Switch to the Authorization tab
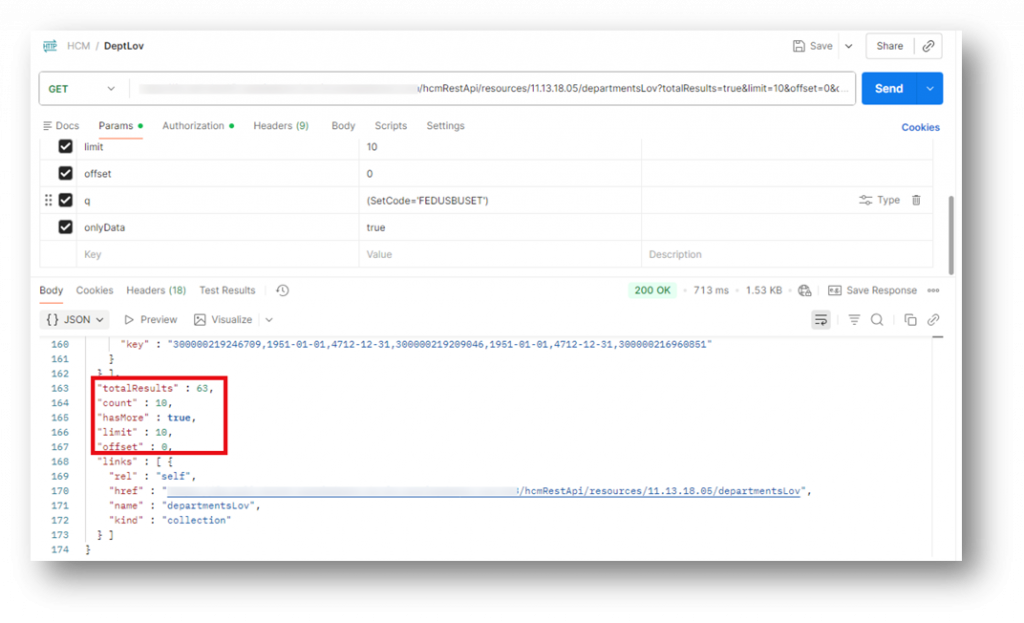1024x623 pixels. point(198,125)
